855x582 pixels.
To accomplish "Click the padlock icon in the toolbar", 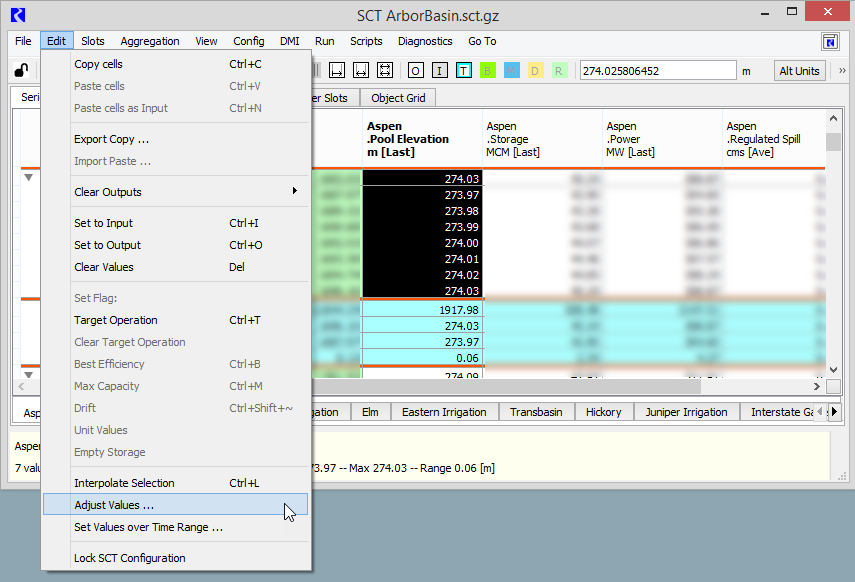I will [20, 71].
